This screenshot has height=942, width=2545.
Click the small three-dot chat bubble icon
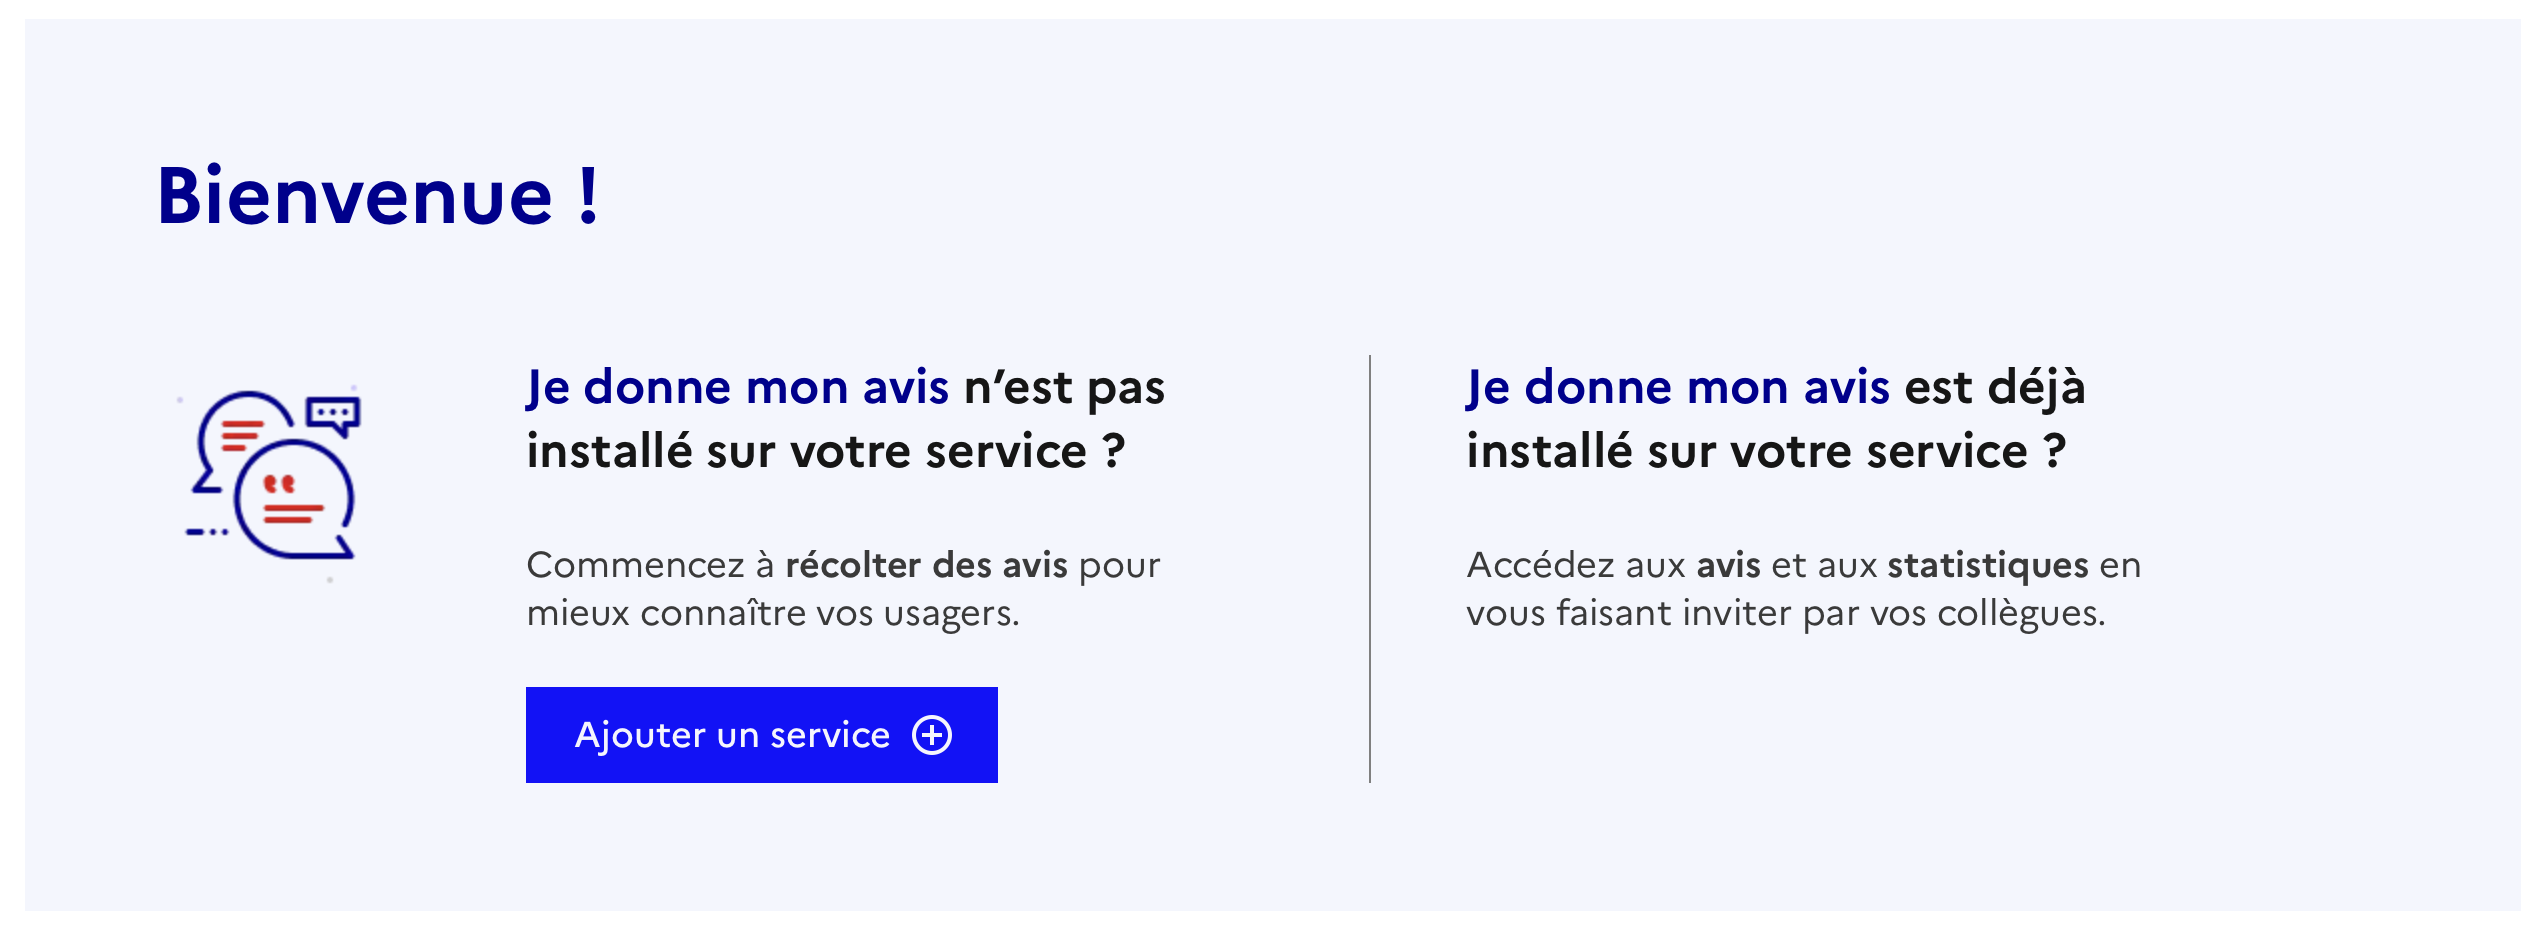tap(334, 413)
